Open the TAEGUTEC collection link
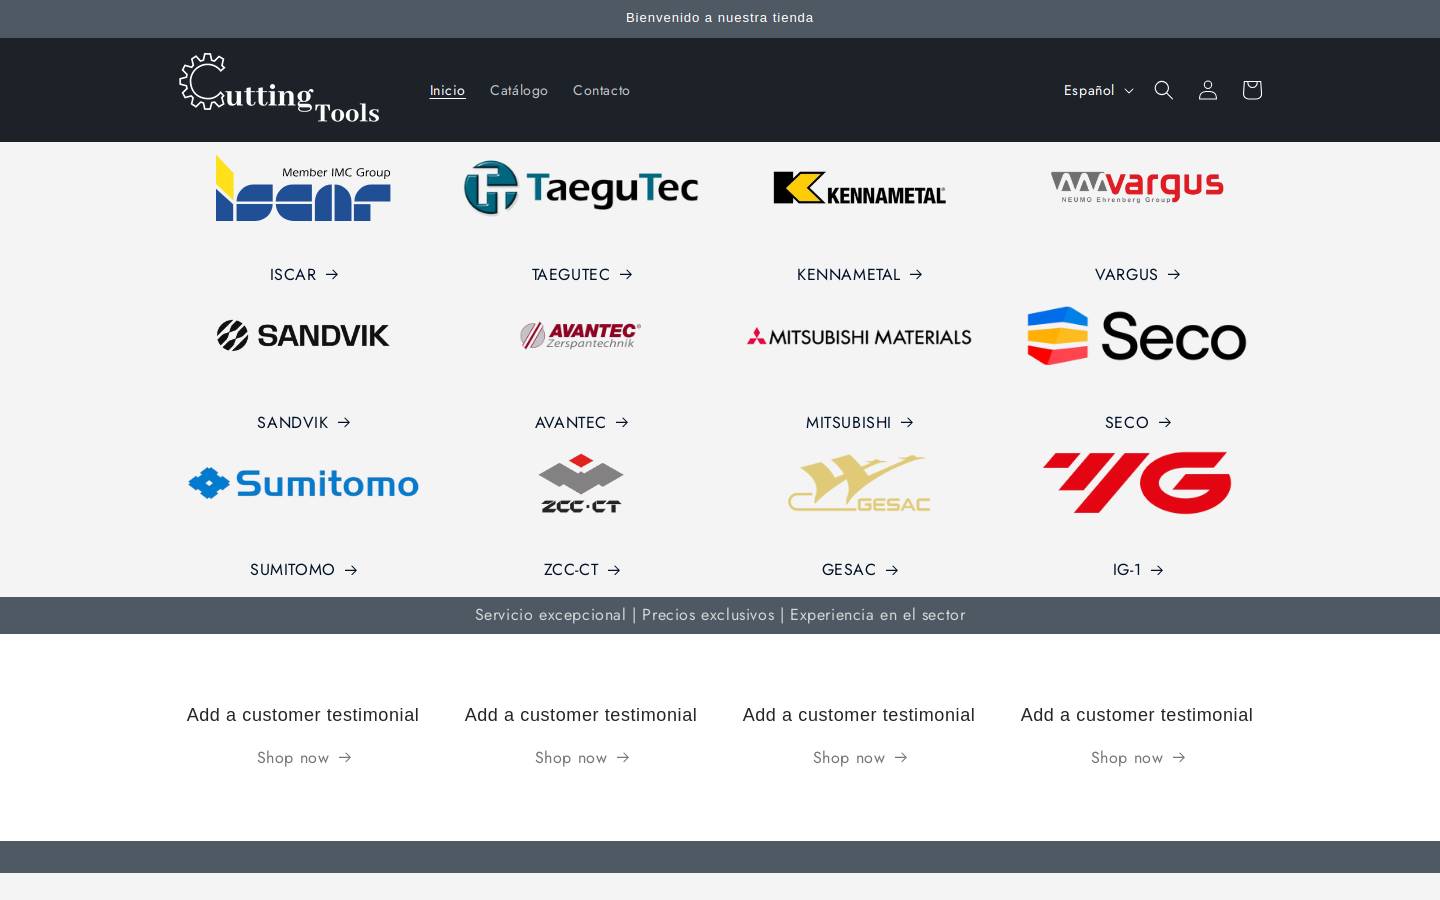The height and width of the screenshot is (900, 1440). click(x=582, y=274)
